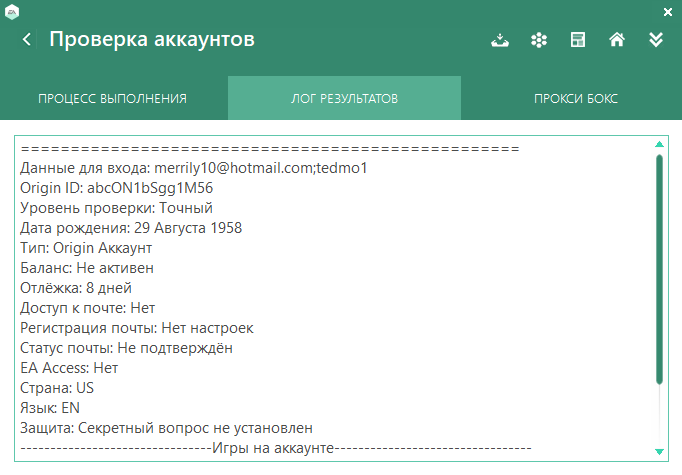
Task: Go to the home screen via house icon
Action: pos(617,40)
